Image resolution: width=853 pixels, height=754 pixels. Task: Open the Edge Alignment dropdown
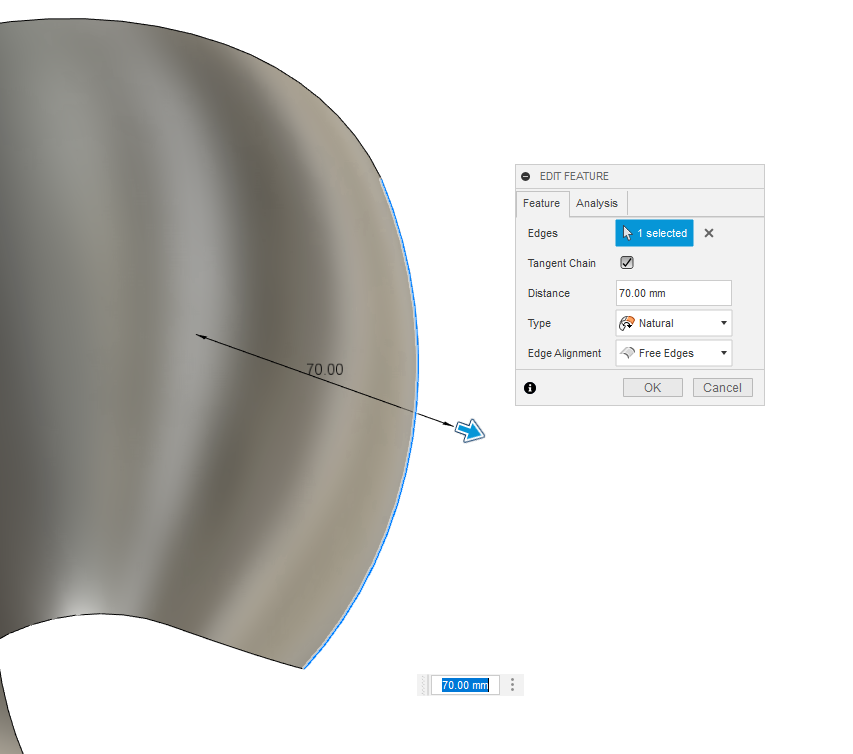point(723,353)
